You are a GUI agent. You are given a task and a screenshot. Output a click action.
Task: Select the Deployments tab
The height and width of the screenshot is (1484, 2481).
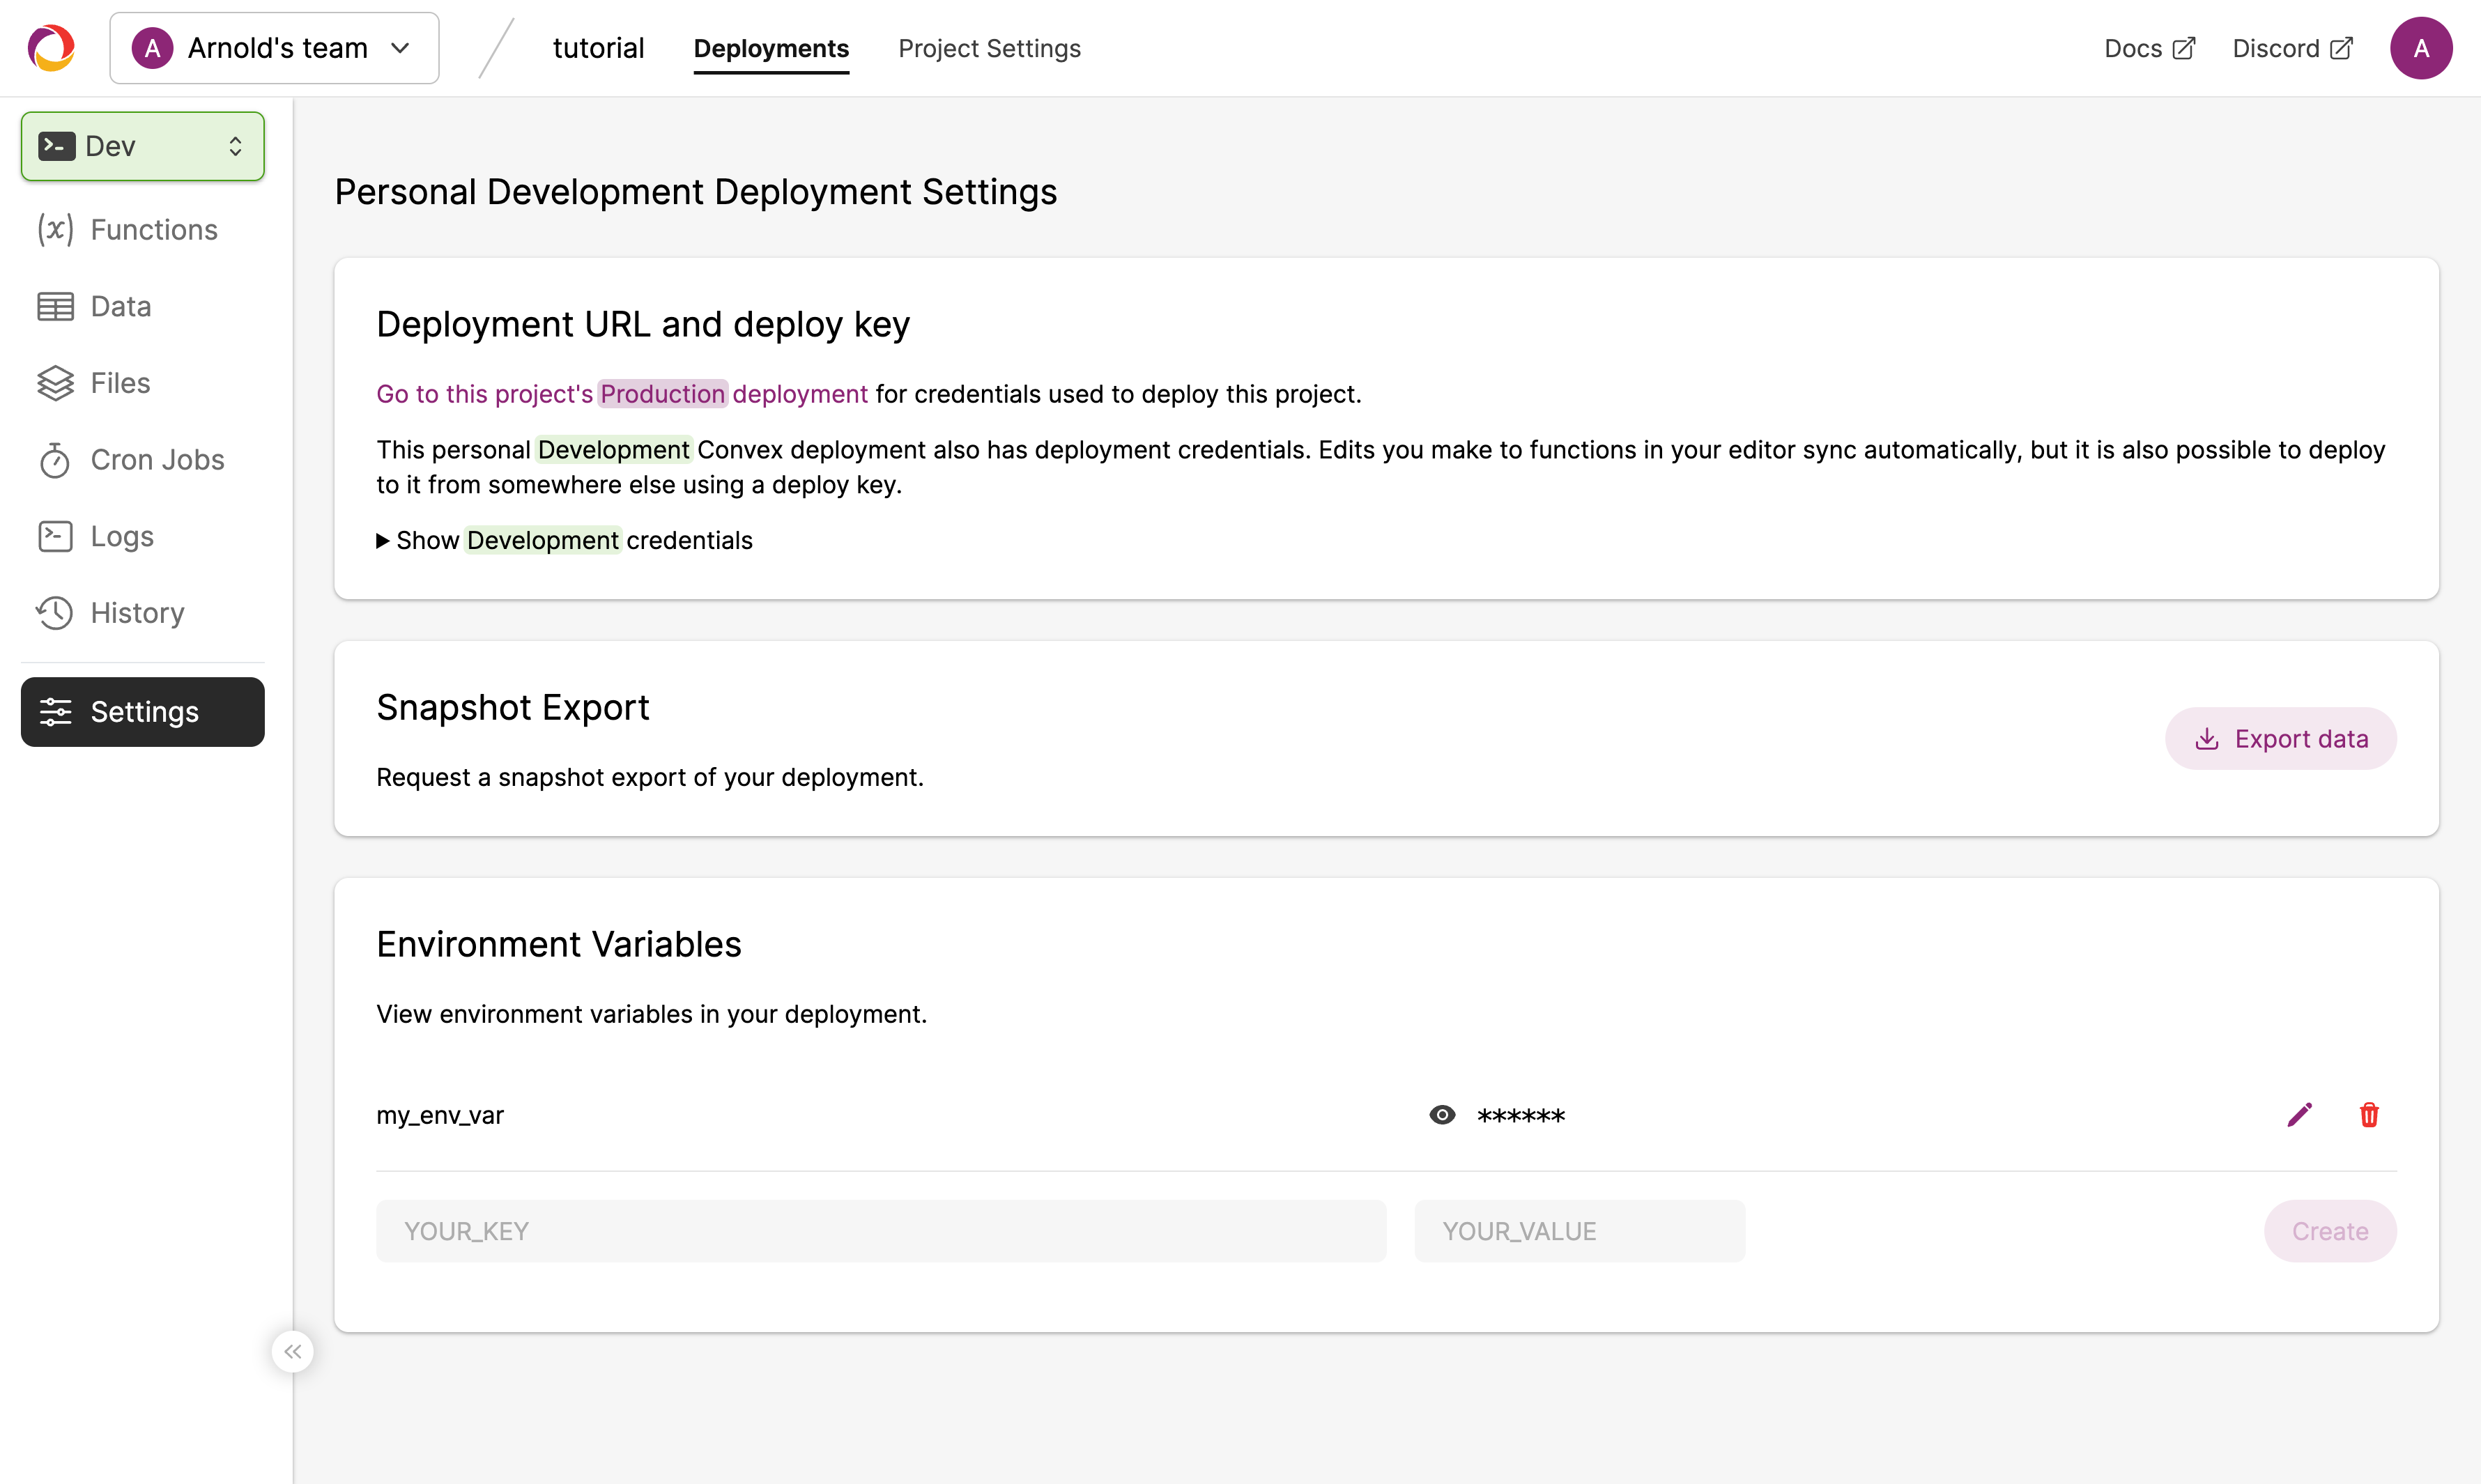771,48
